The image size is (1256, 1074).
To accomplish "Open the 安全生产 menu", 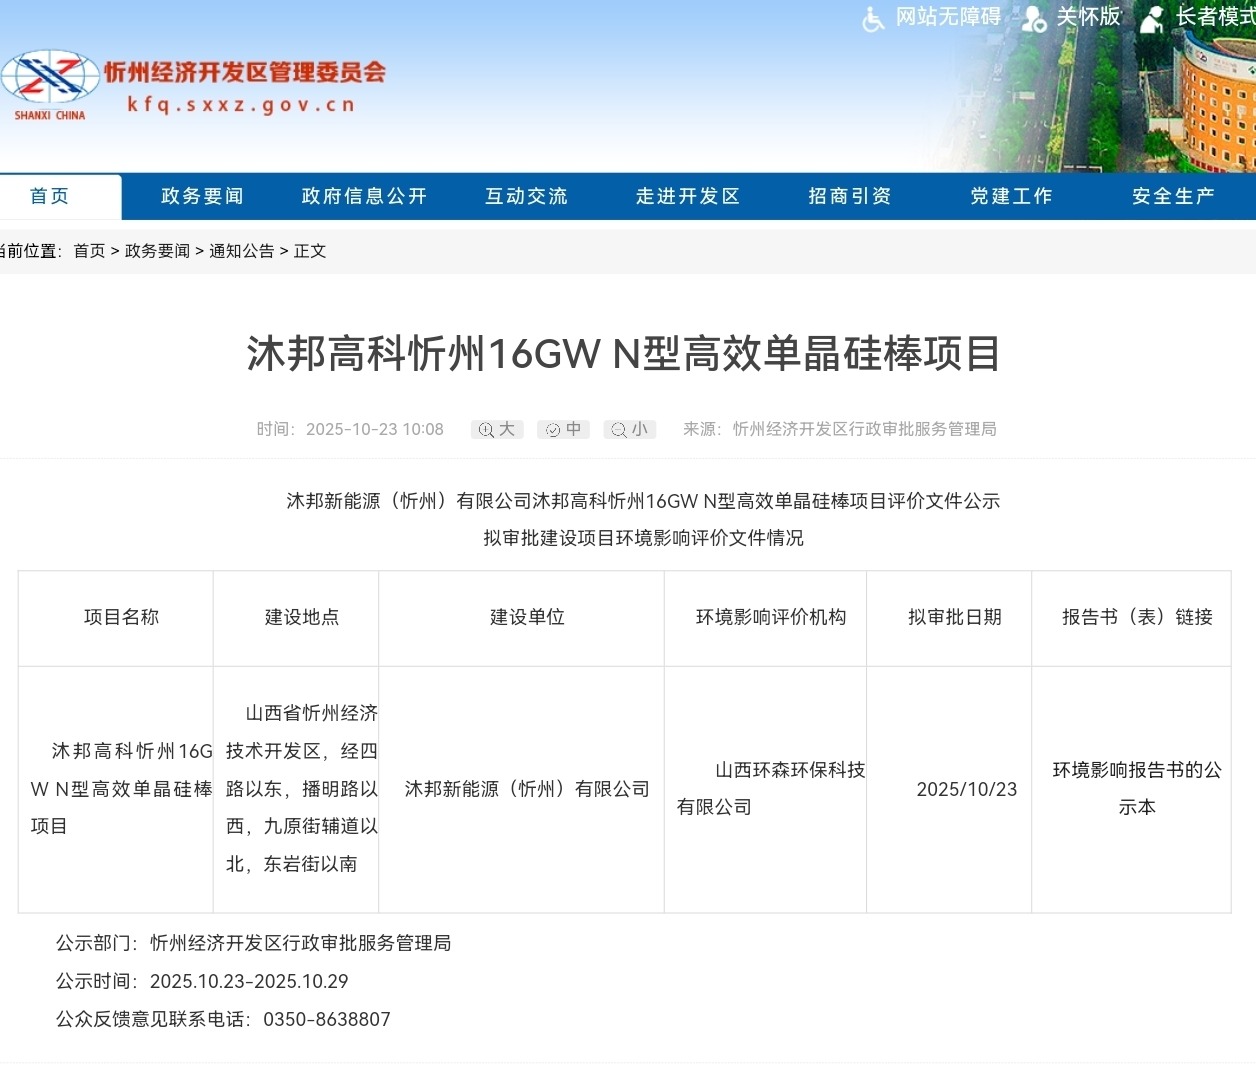I will (1173, 196).
